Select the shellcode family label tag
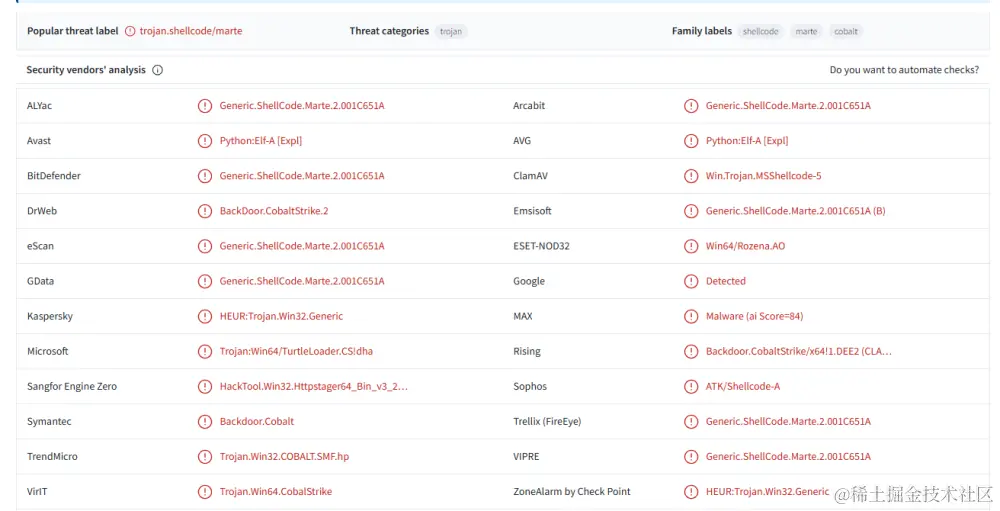Viewport: 1000px width, 511px height. click(761, 31)
